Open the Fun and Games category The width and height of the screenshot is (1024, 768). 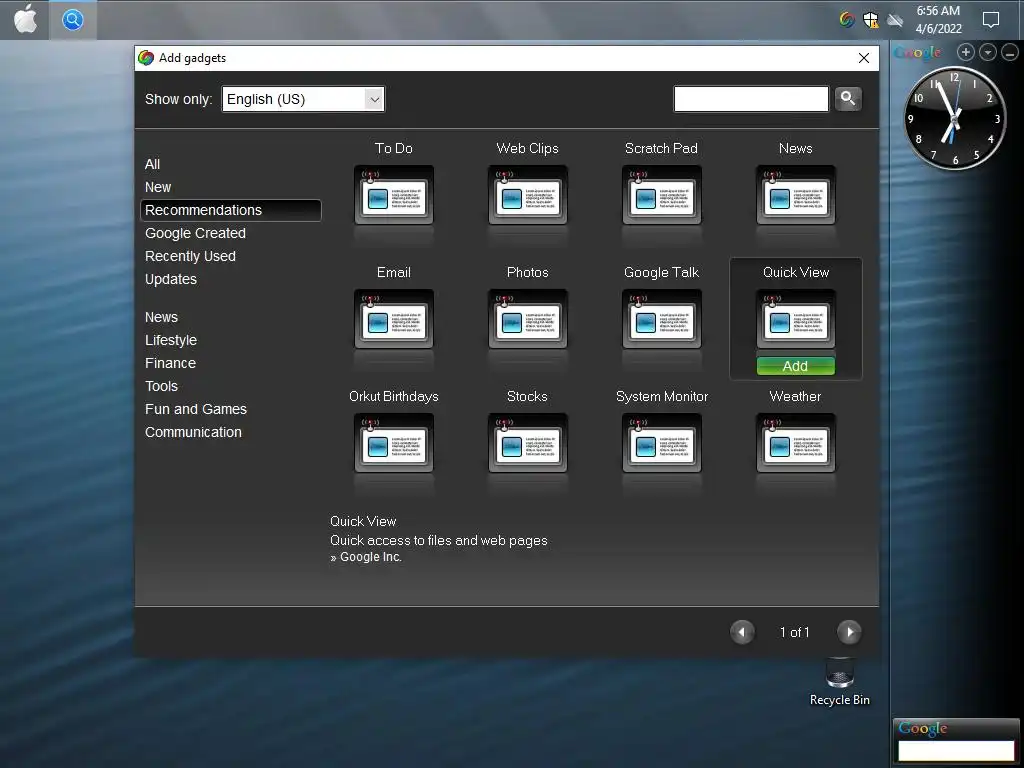(196, 409)
